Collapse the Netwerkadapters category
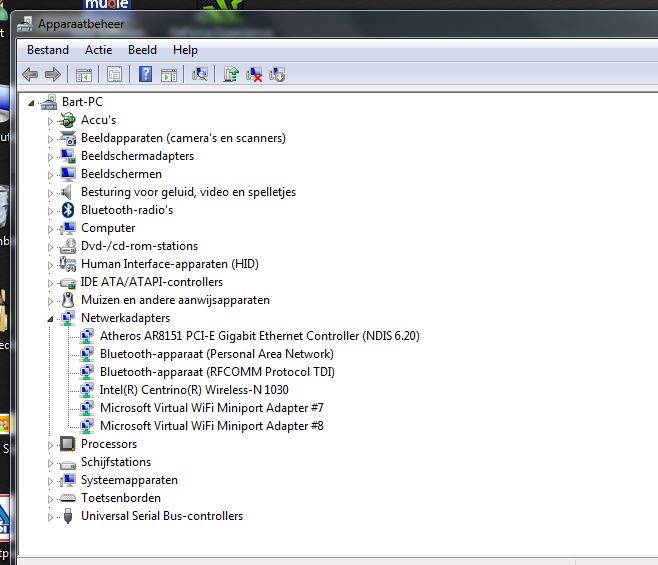The image size is (658, 565). click(50, 319)
